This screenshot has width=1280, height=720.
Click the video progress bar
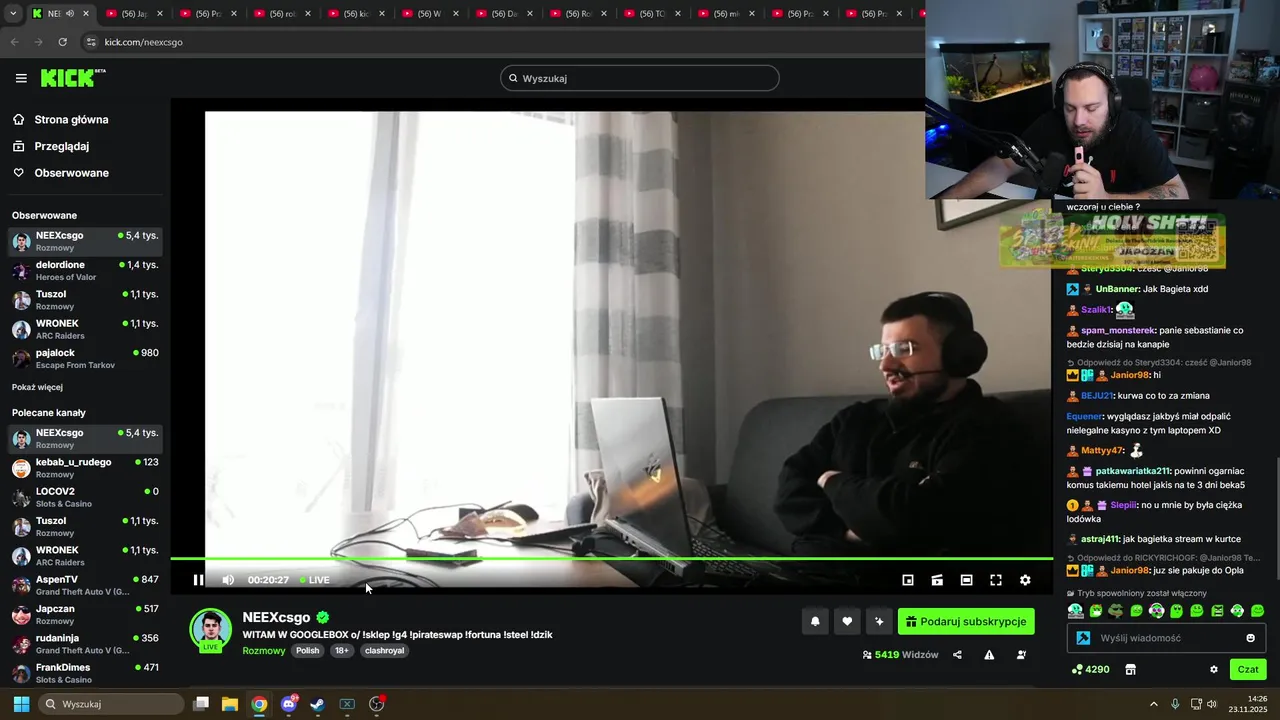pyautogui.click(x=611, y=559)
